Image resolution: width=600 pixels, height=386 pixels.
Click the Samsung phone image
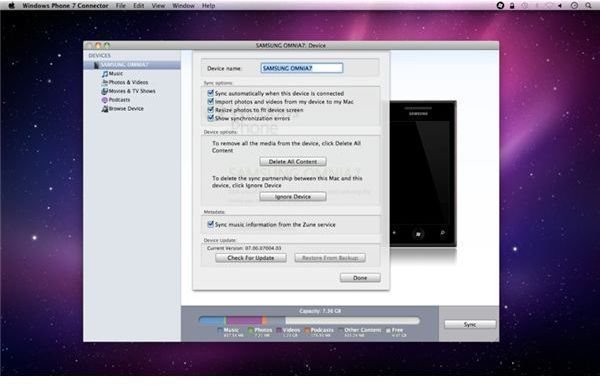[423, 174]
